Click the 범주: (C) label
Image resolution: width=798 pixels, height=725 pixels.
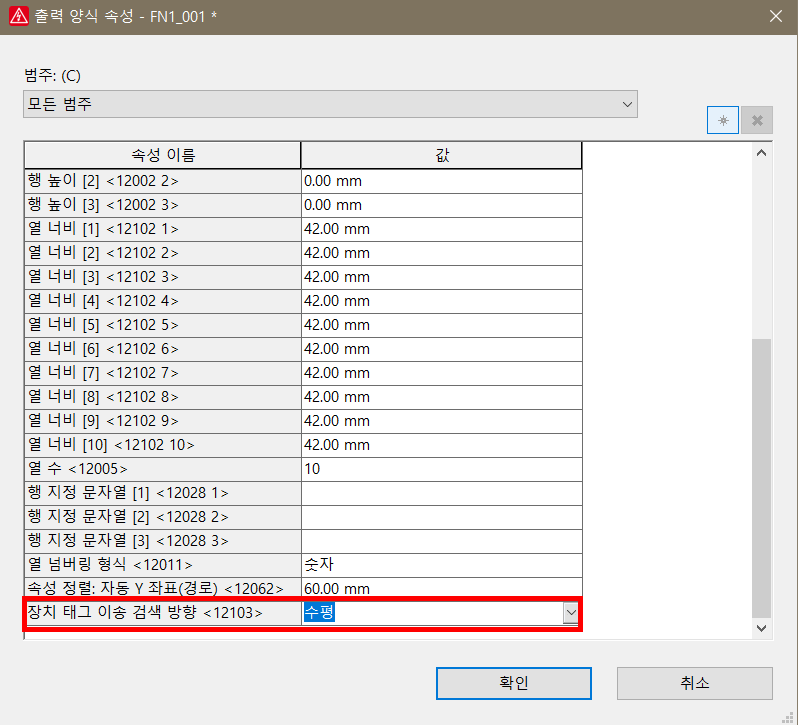tap(52, 76)
